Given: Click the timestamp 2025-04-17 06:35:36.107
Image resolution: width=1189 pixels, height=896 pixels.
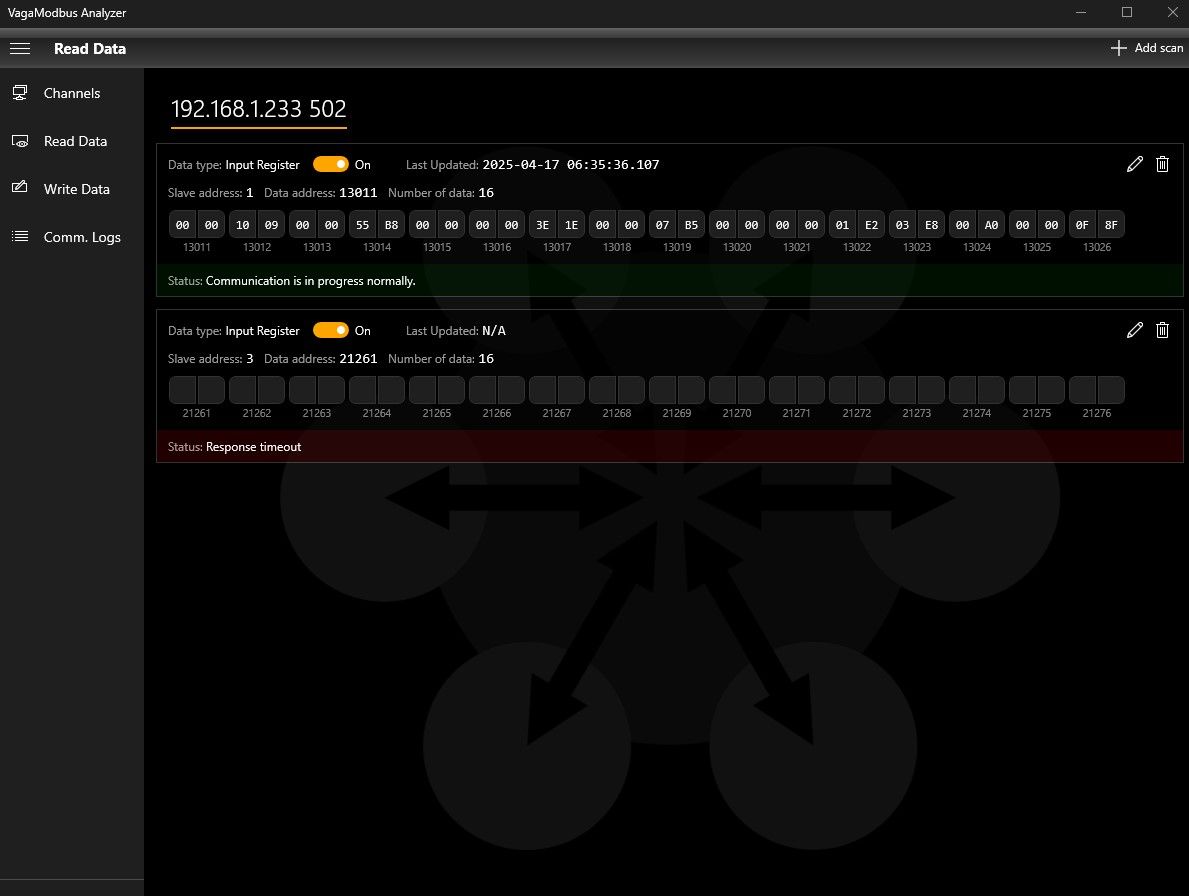Looking at the screenshot, I should (570, 164).
